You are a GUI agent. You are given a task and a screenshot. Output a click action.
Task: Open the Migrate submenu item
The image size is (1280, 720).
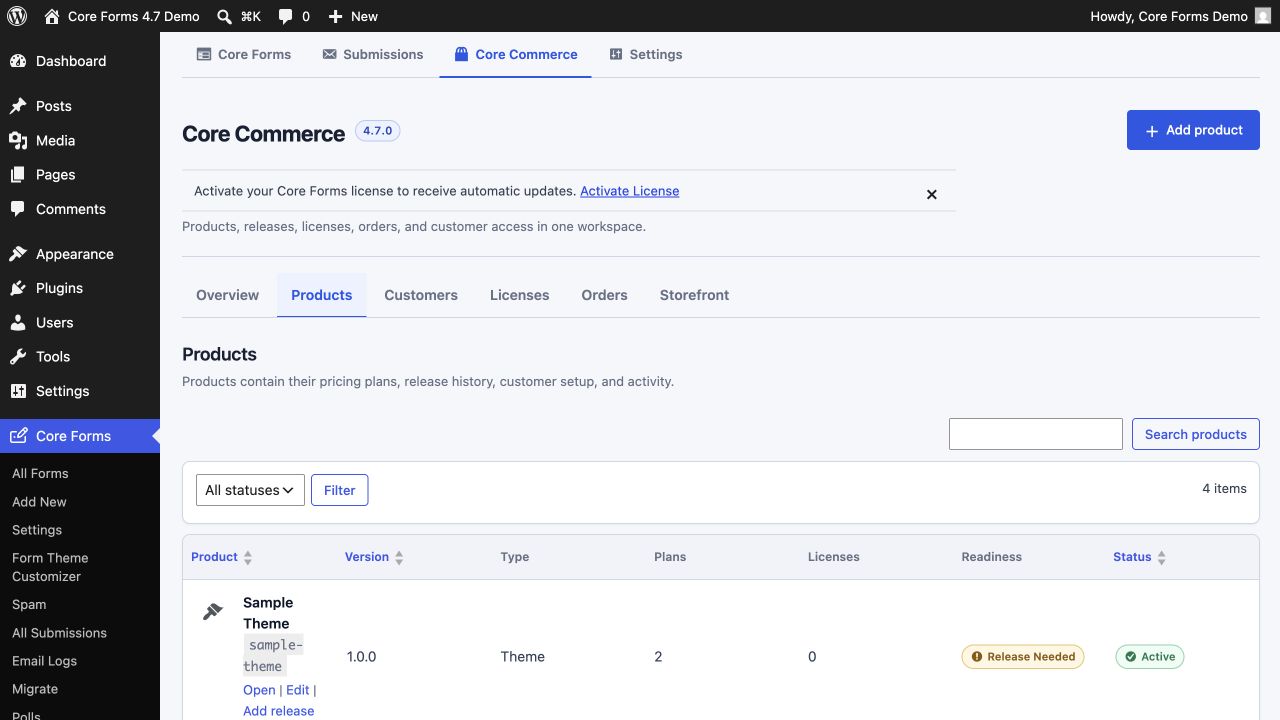[35, 689]
